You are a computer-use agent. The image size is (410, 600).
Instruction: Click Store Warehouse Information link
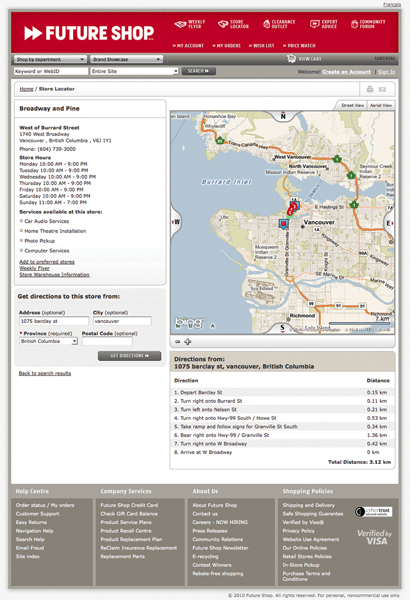click(x=54, y=275)
